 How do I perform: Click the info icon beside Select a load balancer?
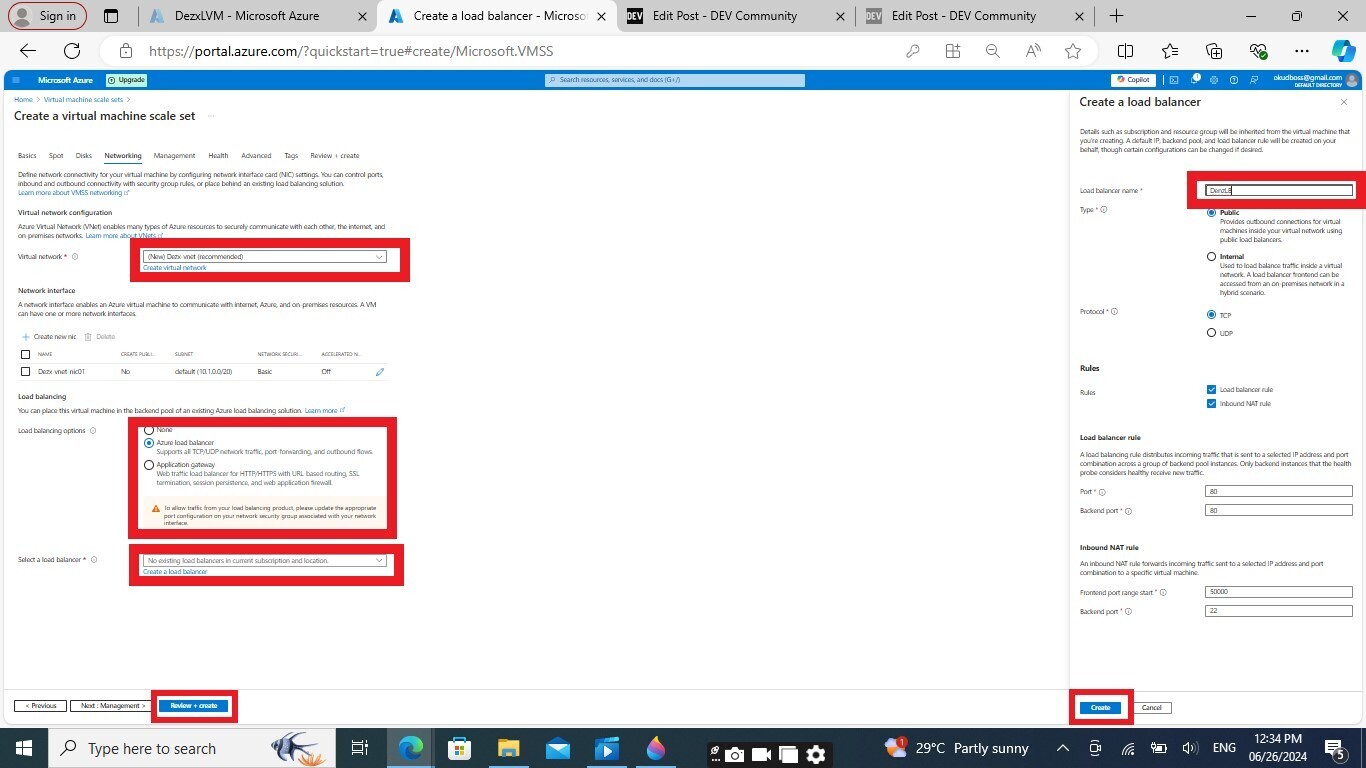pyautogui.click(x=94, y=560)
